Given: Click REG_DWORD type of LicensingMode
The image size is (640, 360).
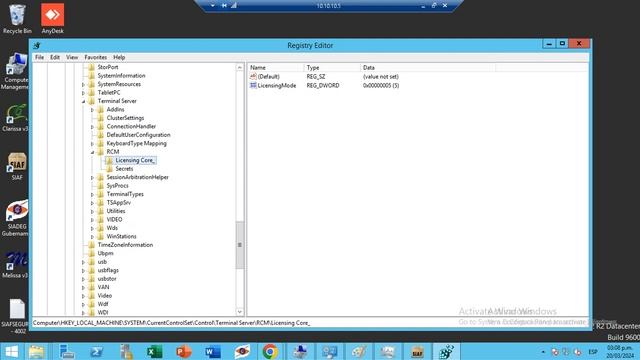Looking at the screenshot, I should (x=323, y=86).
